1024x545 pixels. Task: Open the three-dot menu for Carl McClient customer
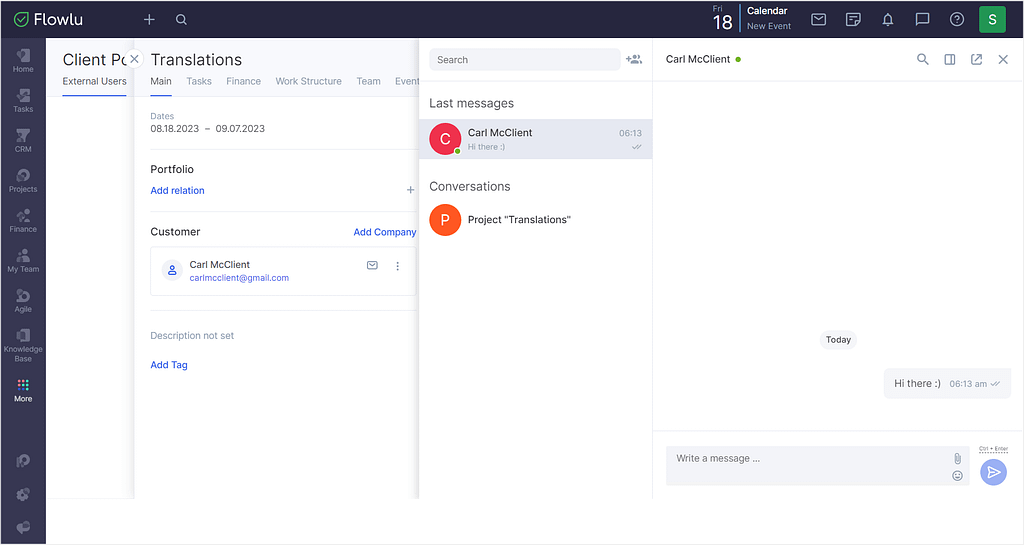coord(397,266)
